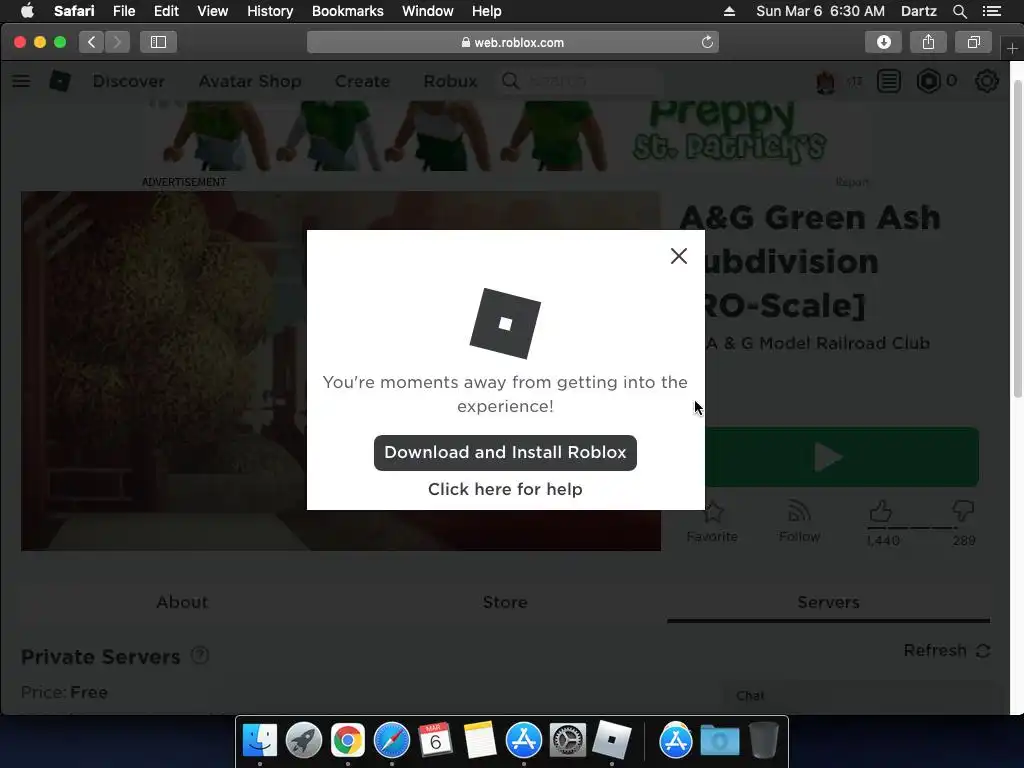Screen dimensions: 1024x768
Task: Open the Roblox settings gear
Action: [987, 81]
